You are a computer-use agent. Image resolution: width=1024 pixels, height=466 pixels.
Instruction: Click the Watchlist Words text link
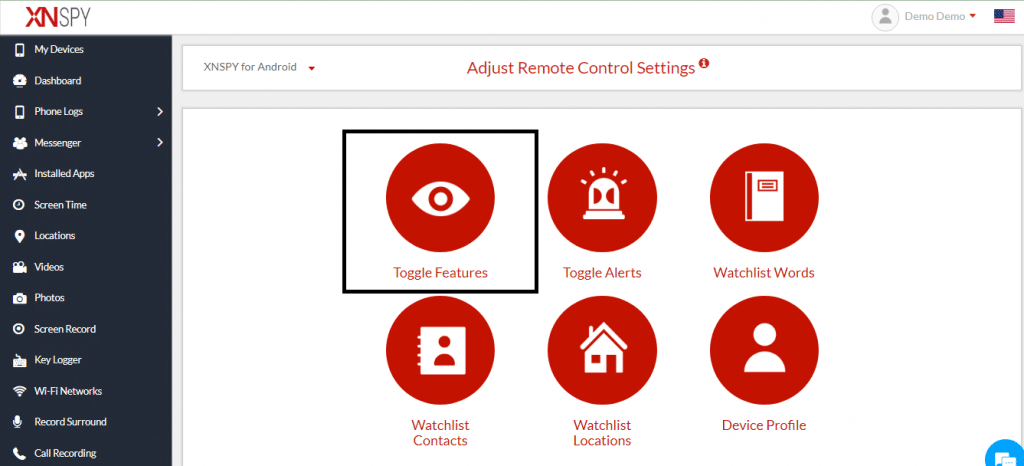tap(763, 273)
